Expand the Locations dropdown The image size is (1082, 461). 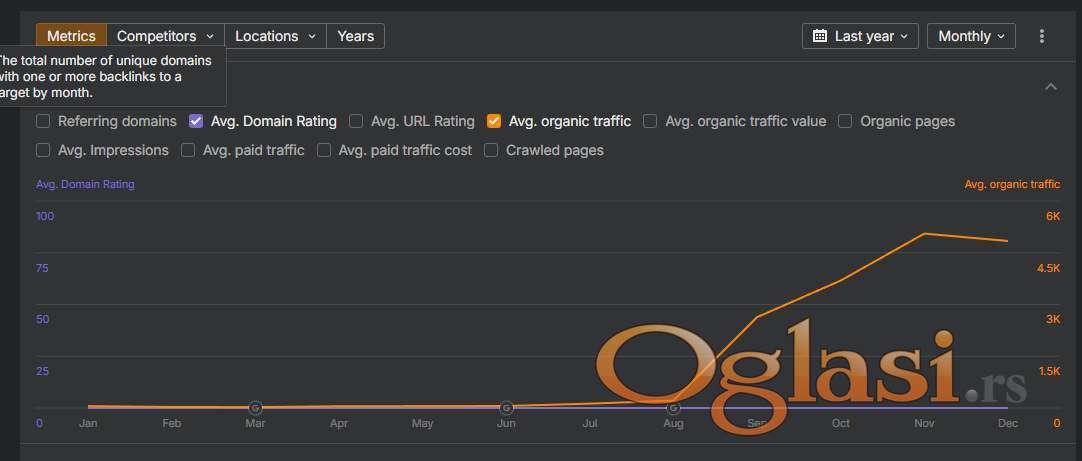[275, 36]
